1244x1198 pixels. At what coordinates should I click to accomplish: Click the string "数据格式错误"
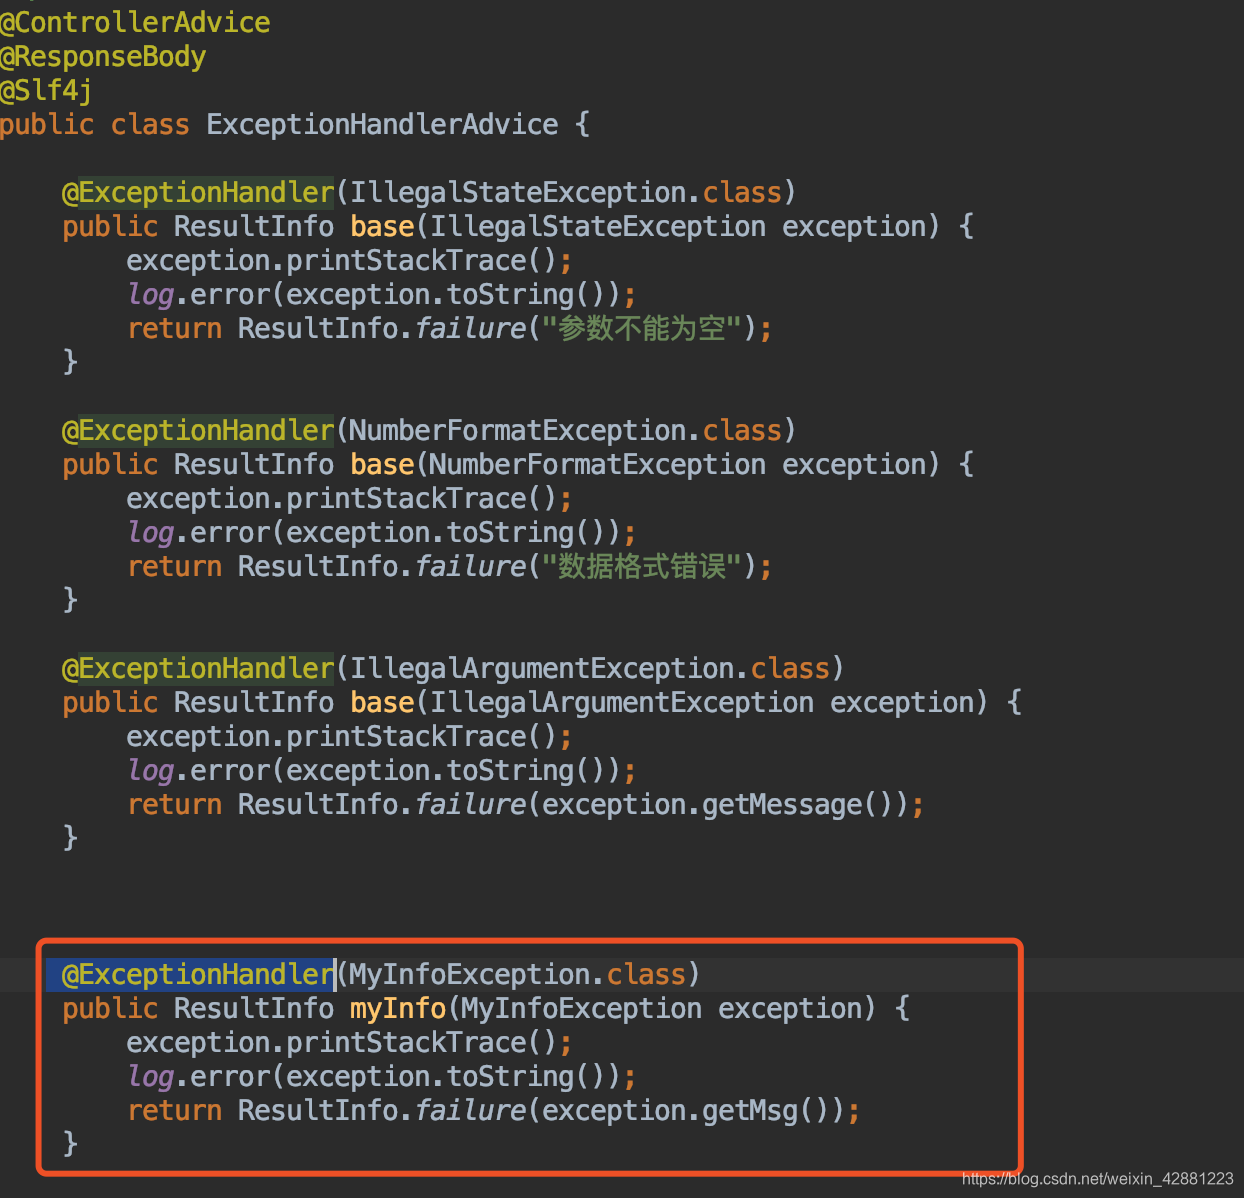642,566
